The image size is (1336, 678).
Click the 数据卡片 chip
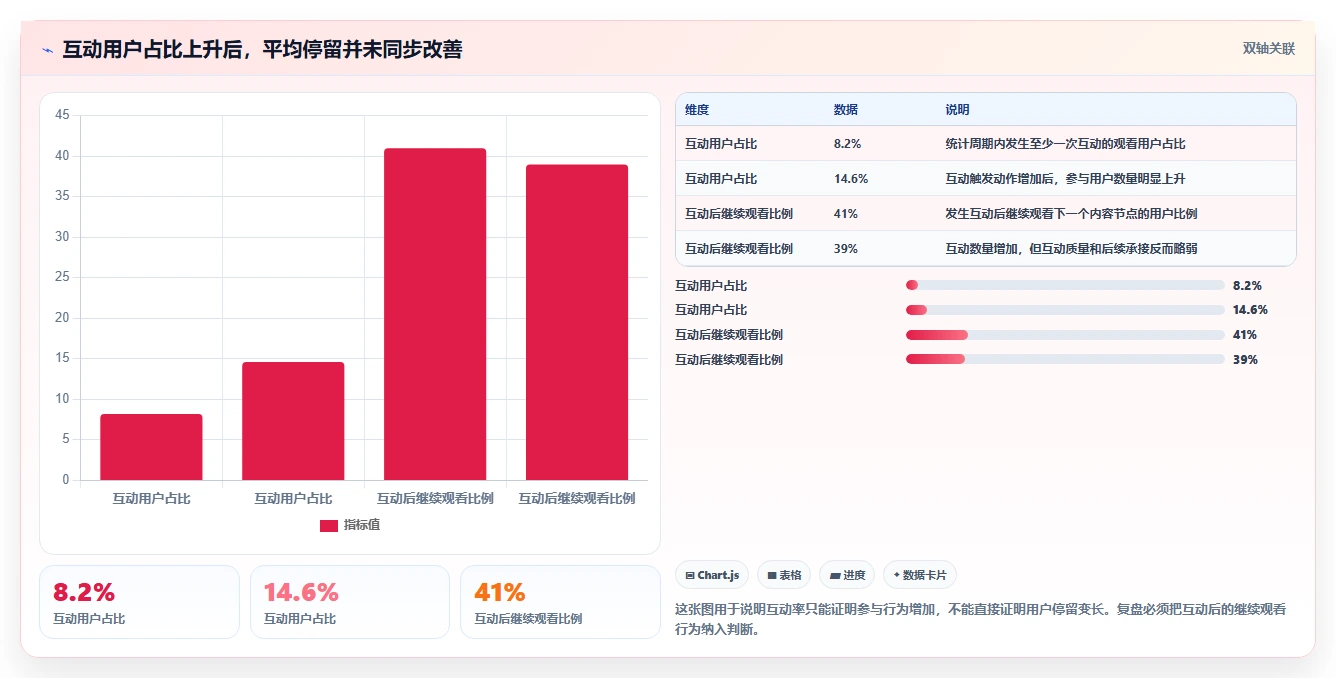(x=920, y=575)
